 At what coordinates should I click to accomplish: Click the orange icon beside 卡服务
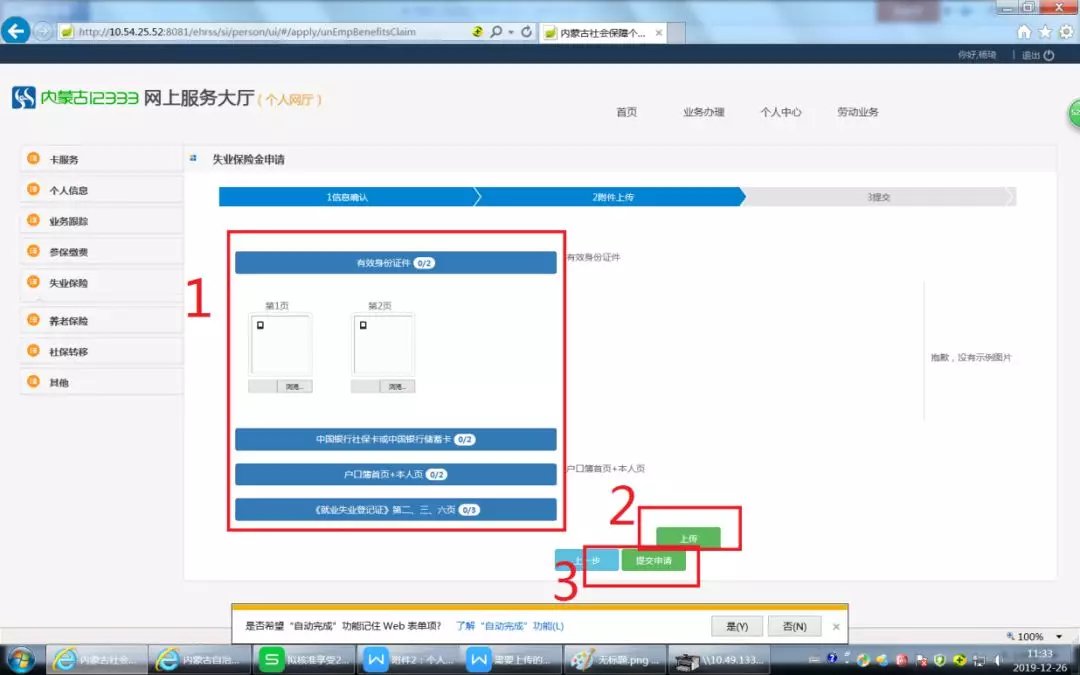pos(33,158)
